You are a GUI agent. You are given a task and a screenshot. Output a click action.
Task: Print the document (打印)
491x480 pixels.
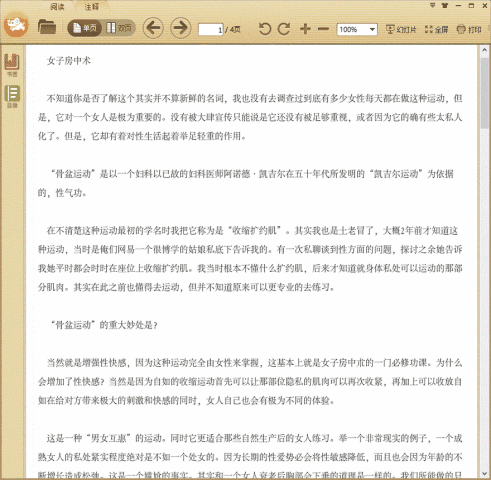[x=469, y=29]
